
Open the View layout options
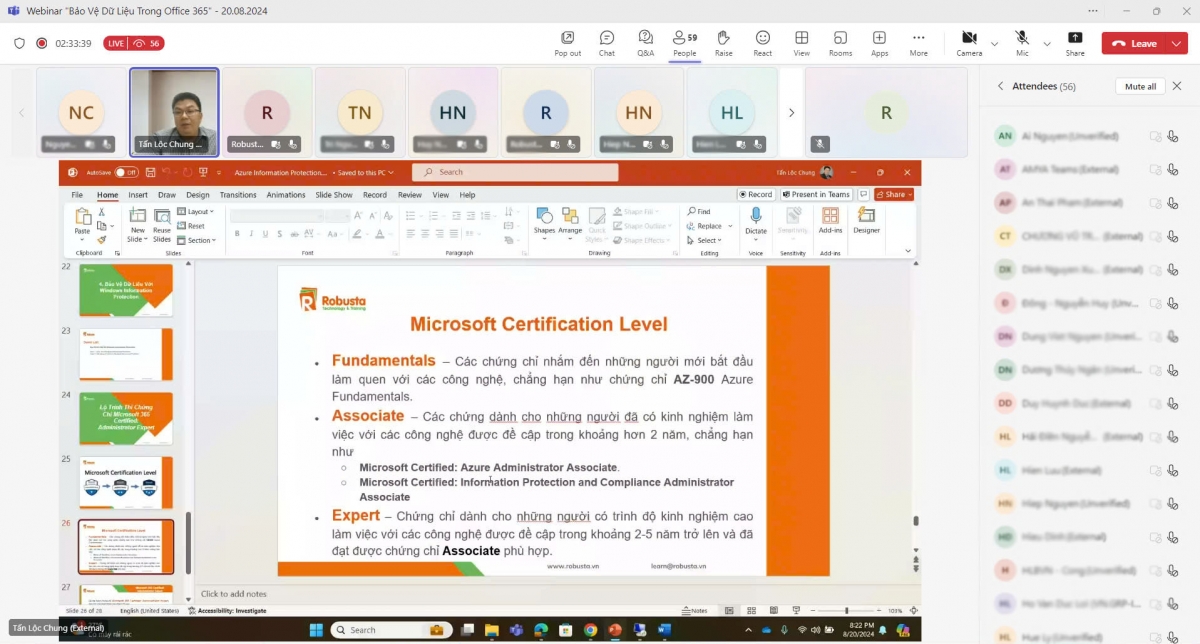pos(802,43)
